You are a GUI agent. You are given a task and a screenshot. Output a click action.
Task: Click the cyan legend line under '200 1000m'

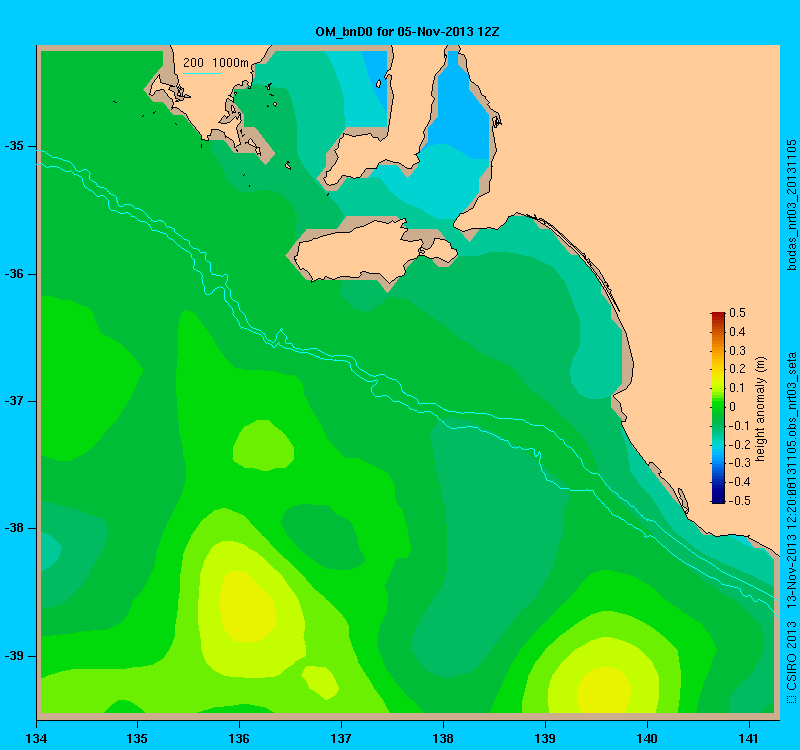[202, 73]
